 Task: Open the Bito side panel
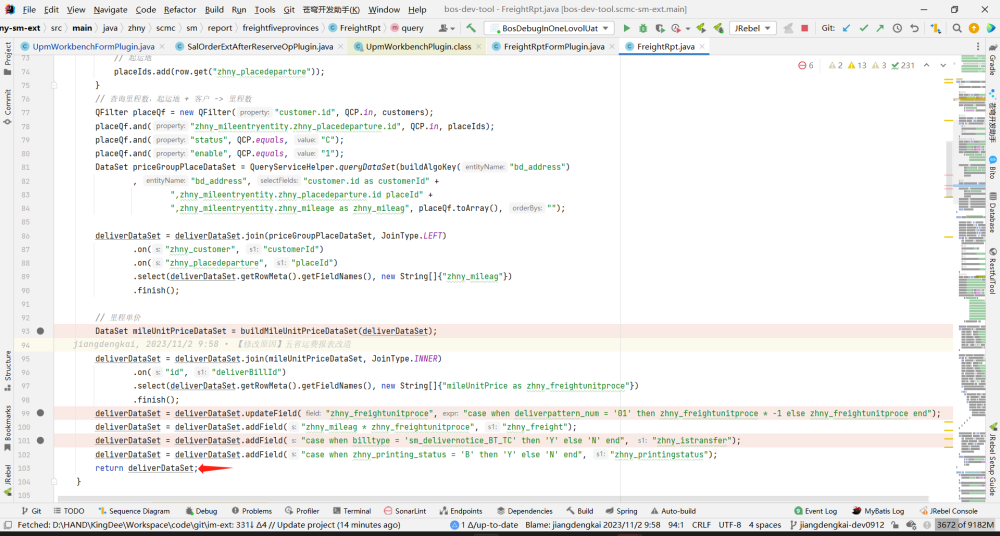coord(992,169)
